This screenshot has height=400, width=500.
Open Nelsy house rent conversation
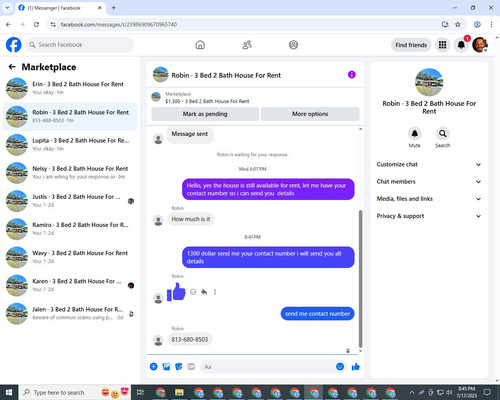tap(70, 173)
